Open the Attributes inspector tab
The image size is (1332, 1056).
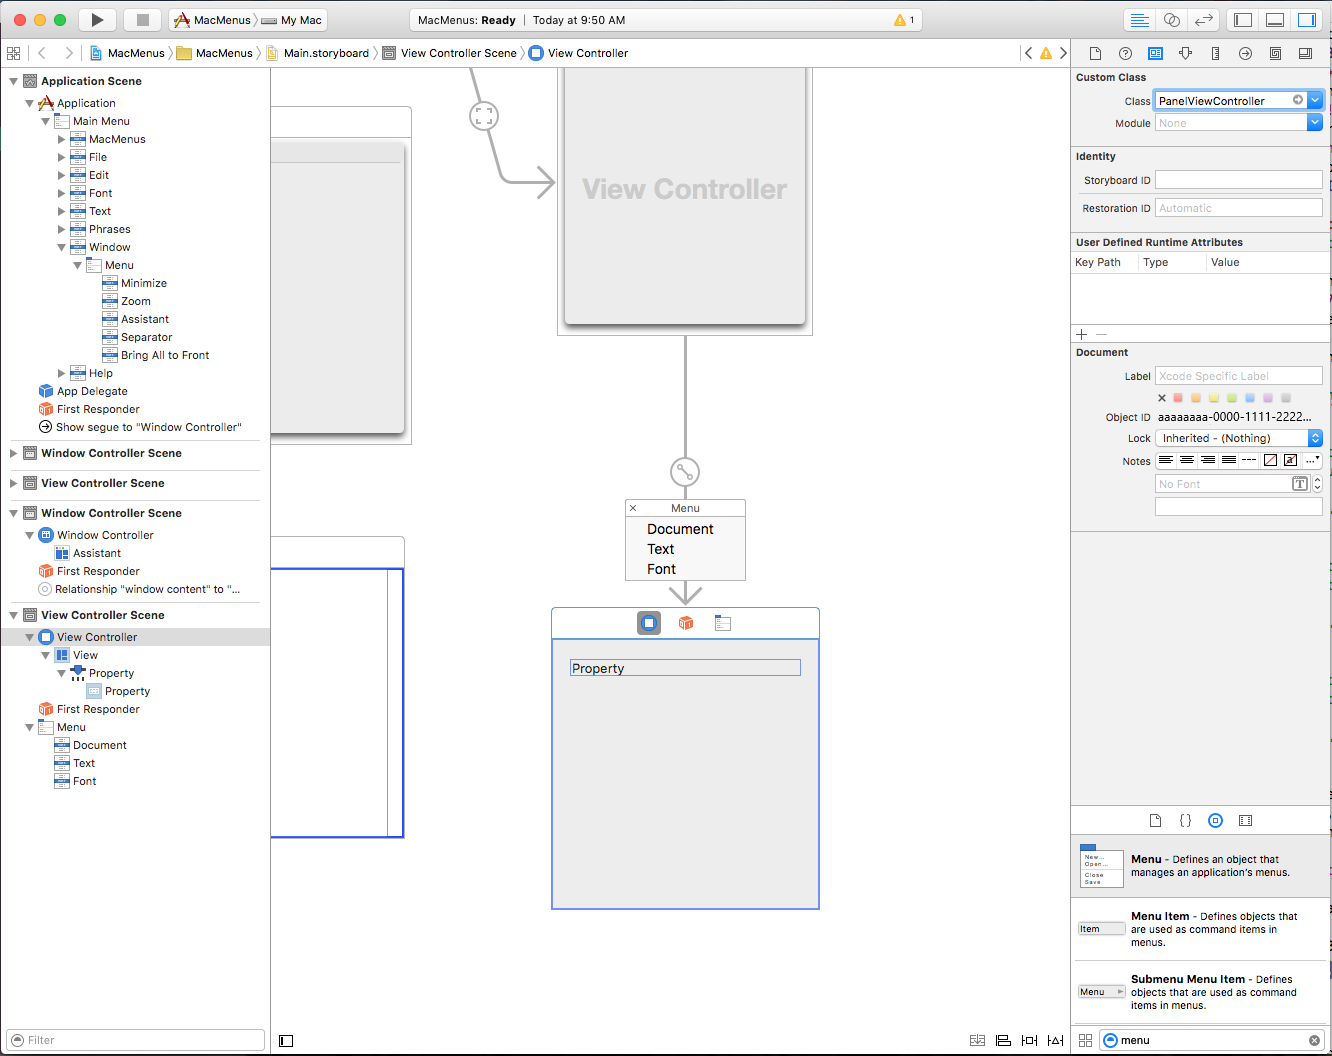[1185, 54]
